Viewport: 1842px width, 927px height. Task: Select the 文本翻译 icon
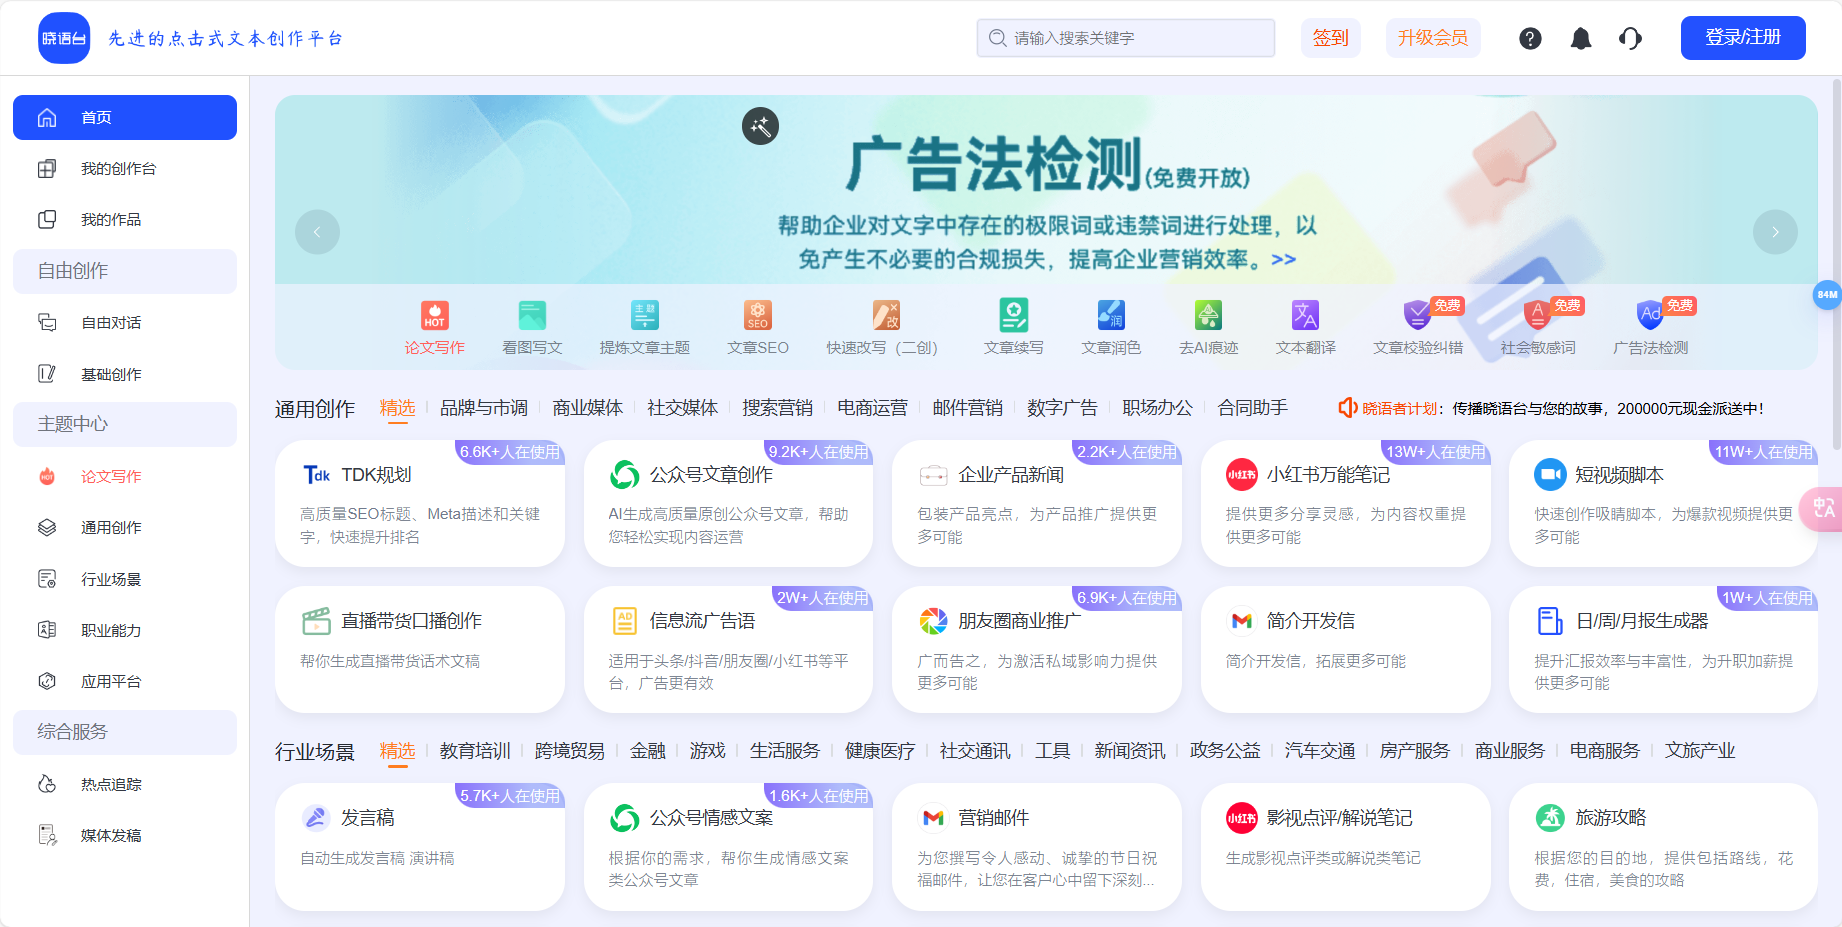pyautogui.click(x=1305, y=316)
